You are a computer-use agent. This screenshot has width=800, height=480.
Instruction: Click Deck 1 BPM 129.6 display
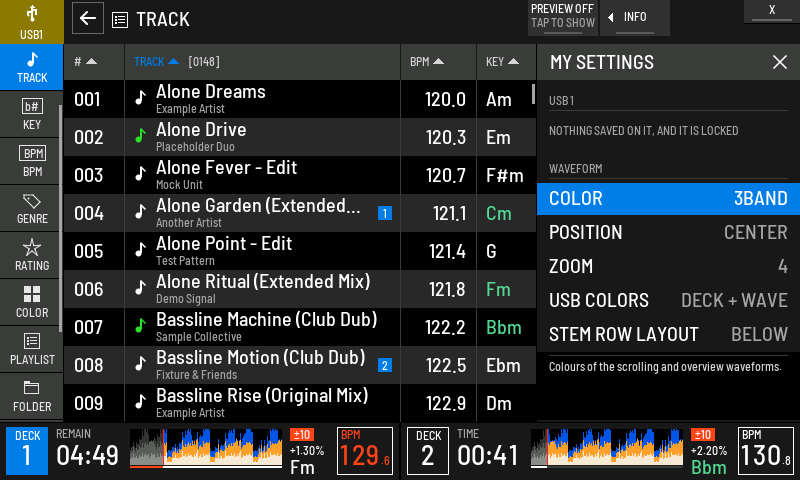pos(365,451)
